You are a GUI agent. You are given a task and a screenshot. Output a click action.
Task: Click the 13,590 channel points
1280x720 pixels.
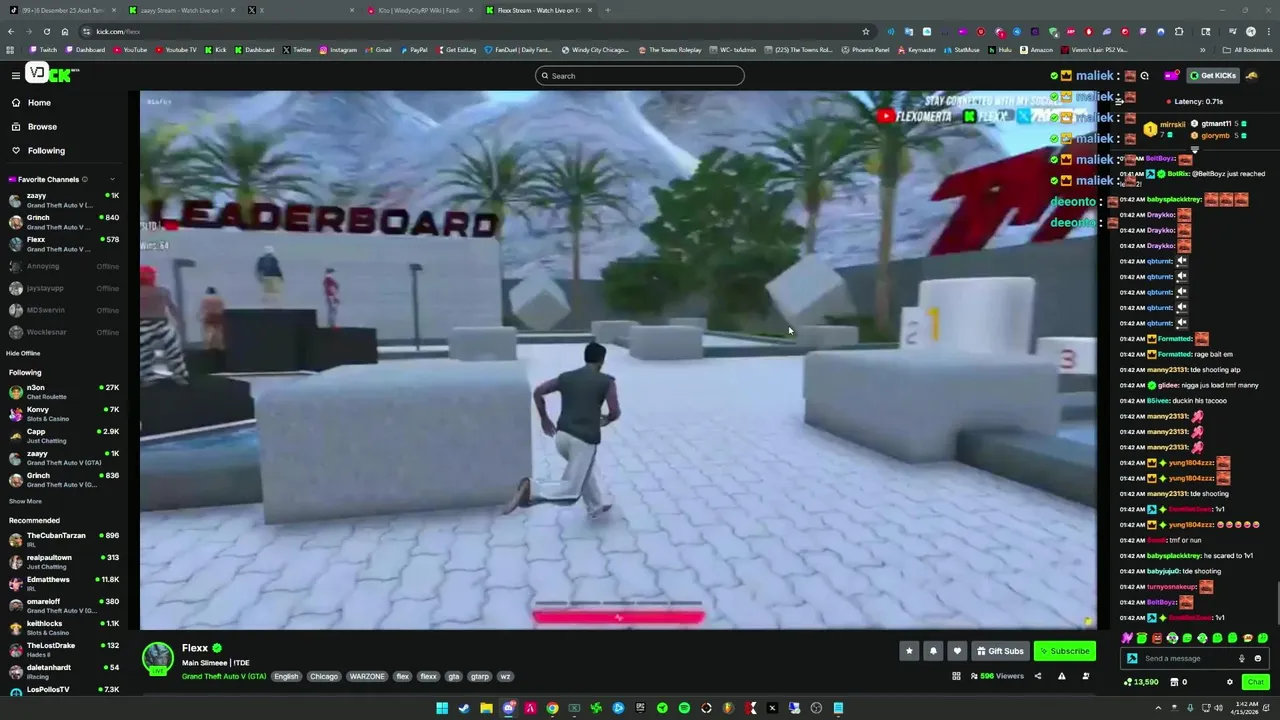[x=1141, y=682]
